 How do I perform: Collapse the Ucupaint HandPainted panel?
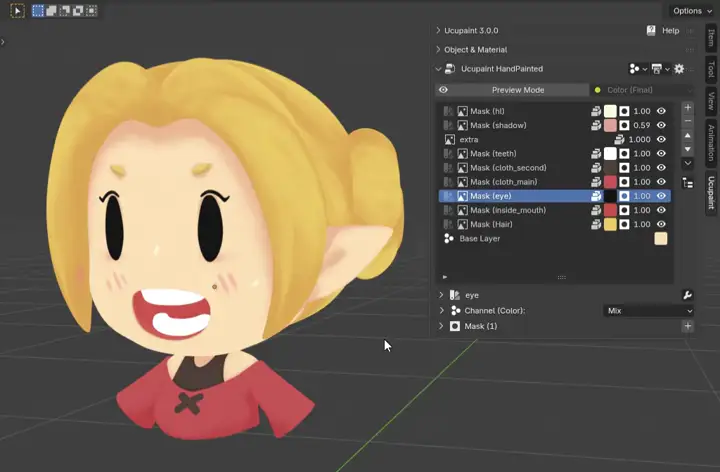point(438,69)
